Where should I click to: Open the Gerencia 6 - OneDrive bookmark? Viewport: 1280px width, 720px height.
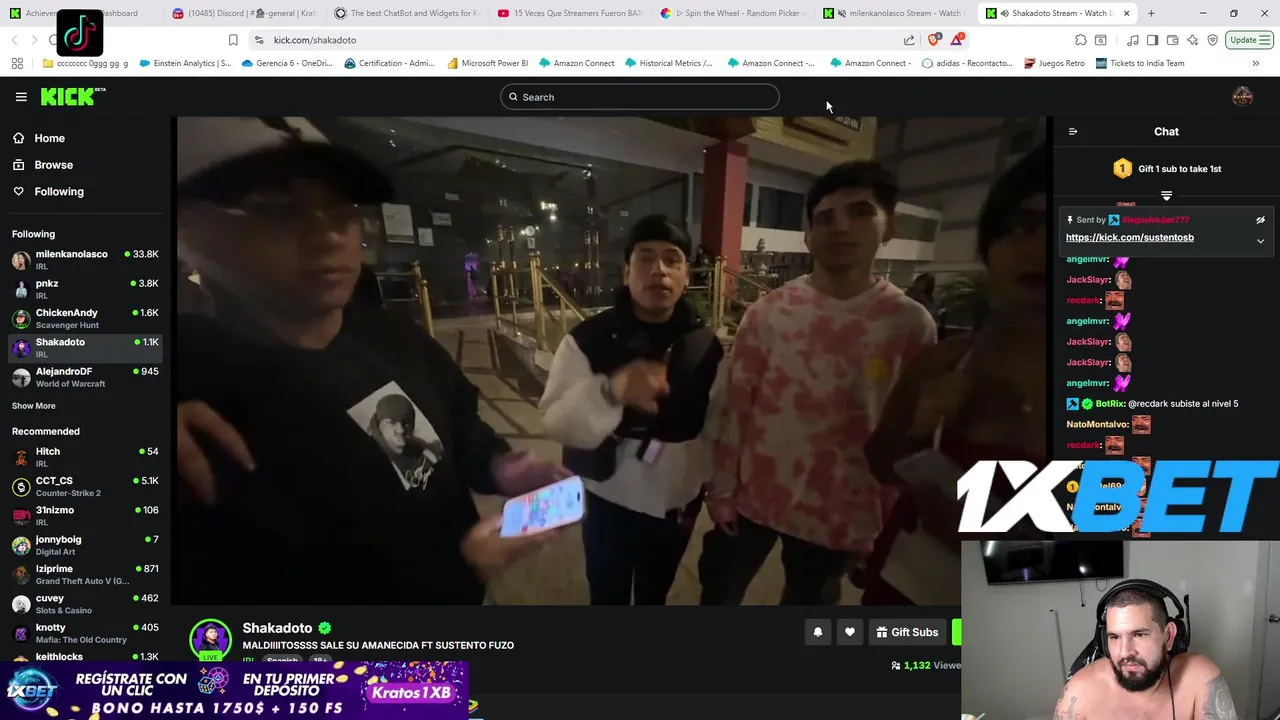coord(286,63)
